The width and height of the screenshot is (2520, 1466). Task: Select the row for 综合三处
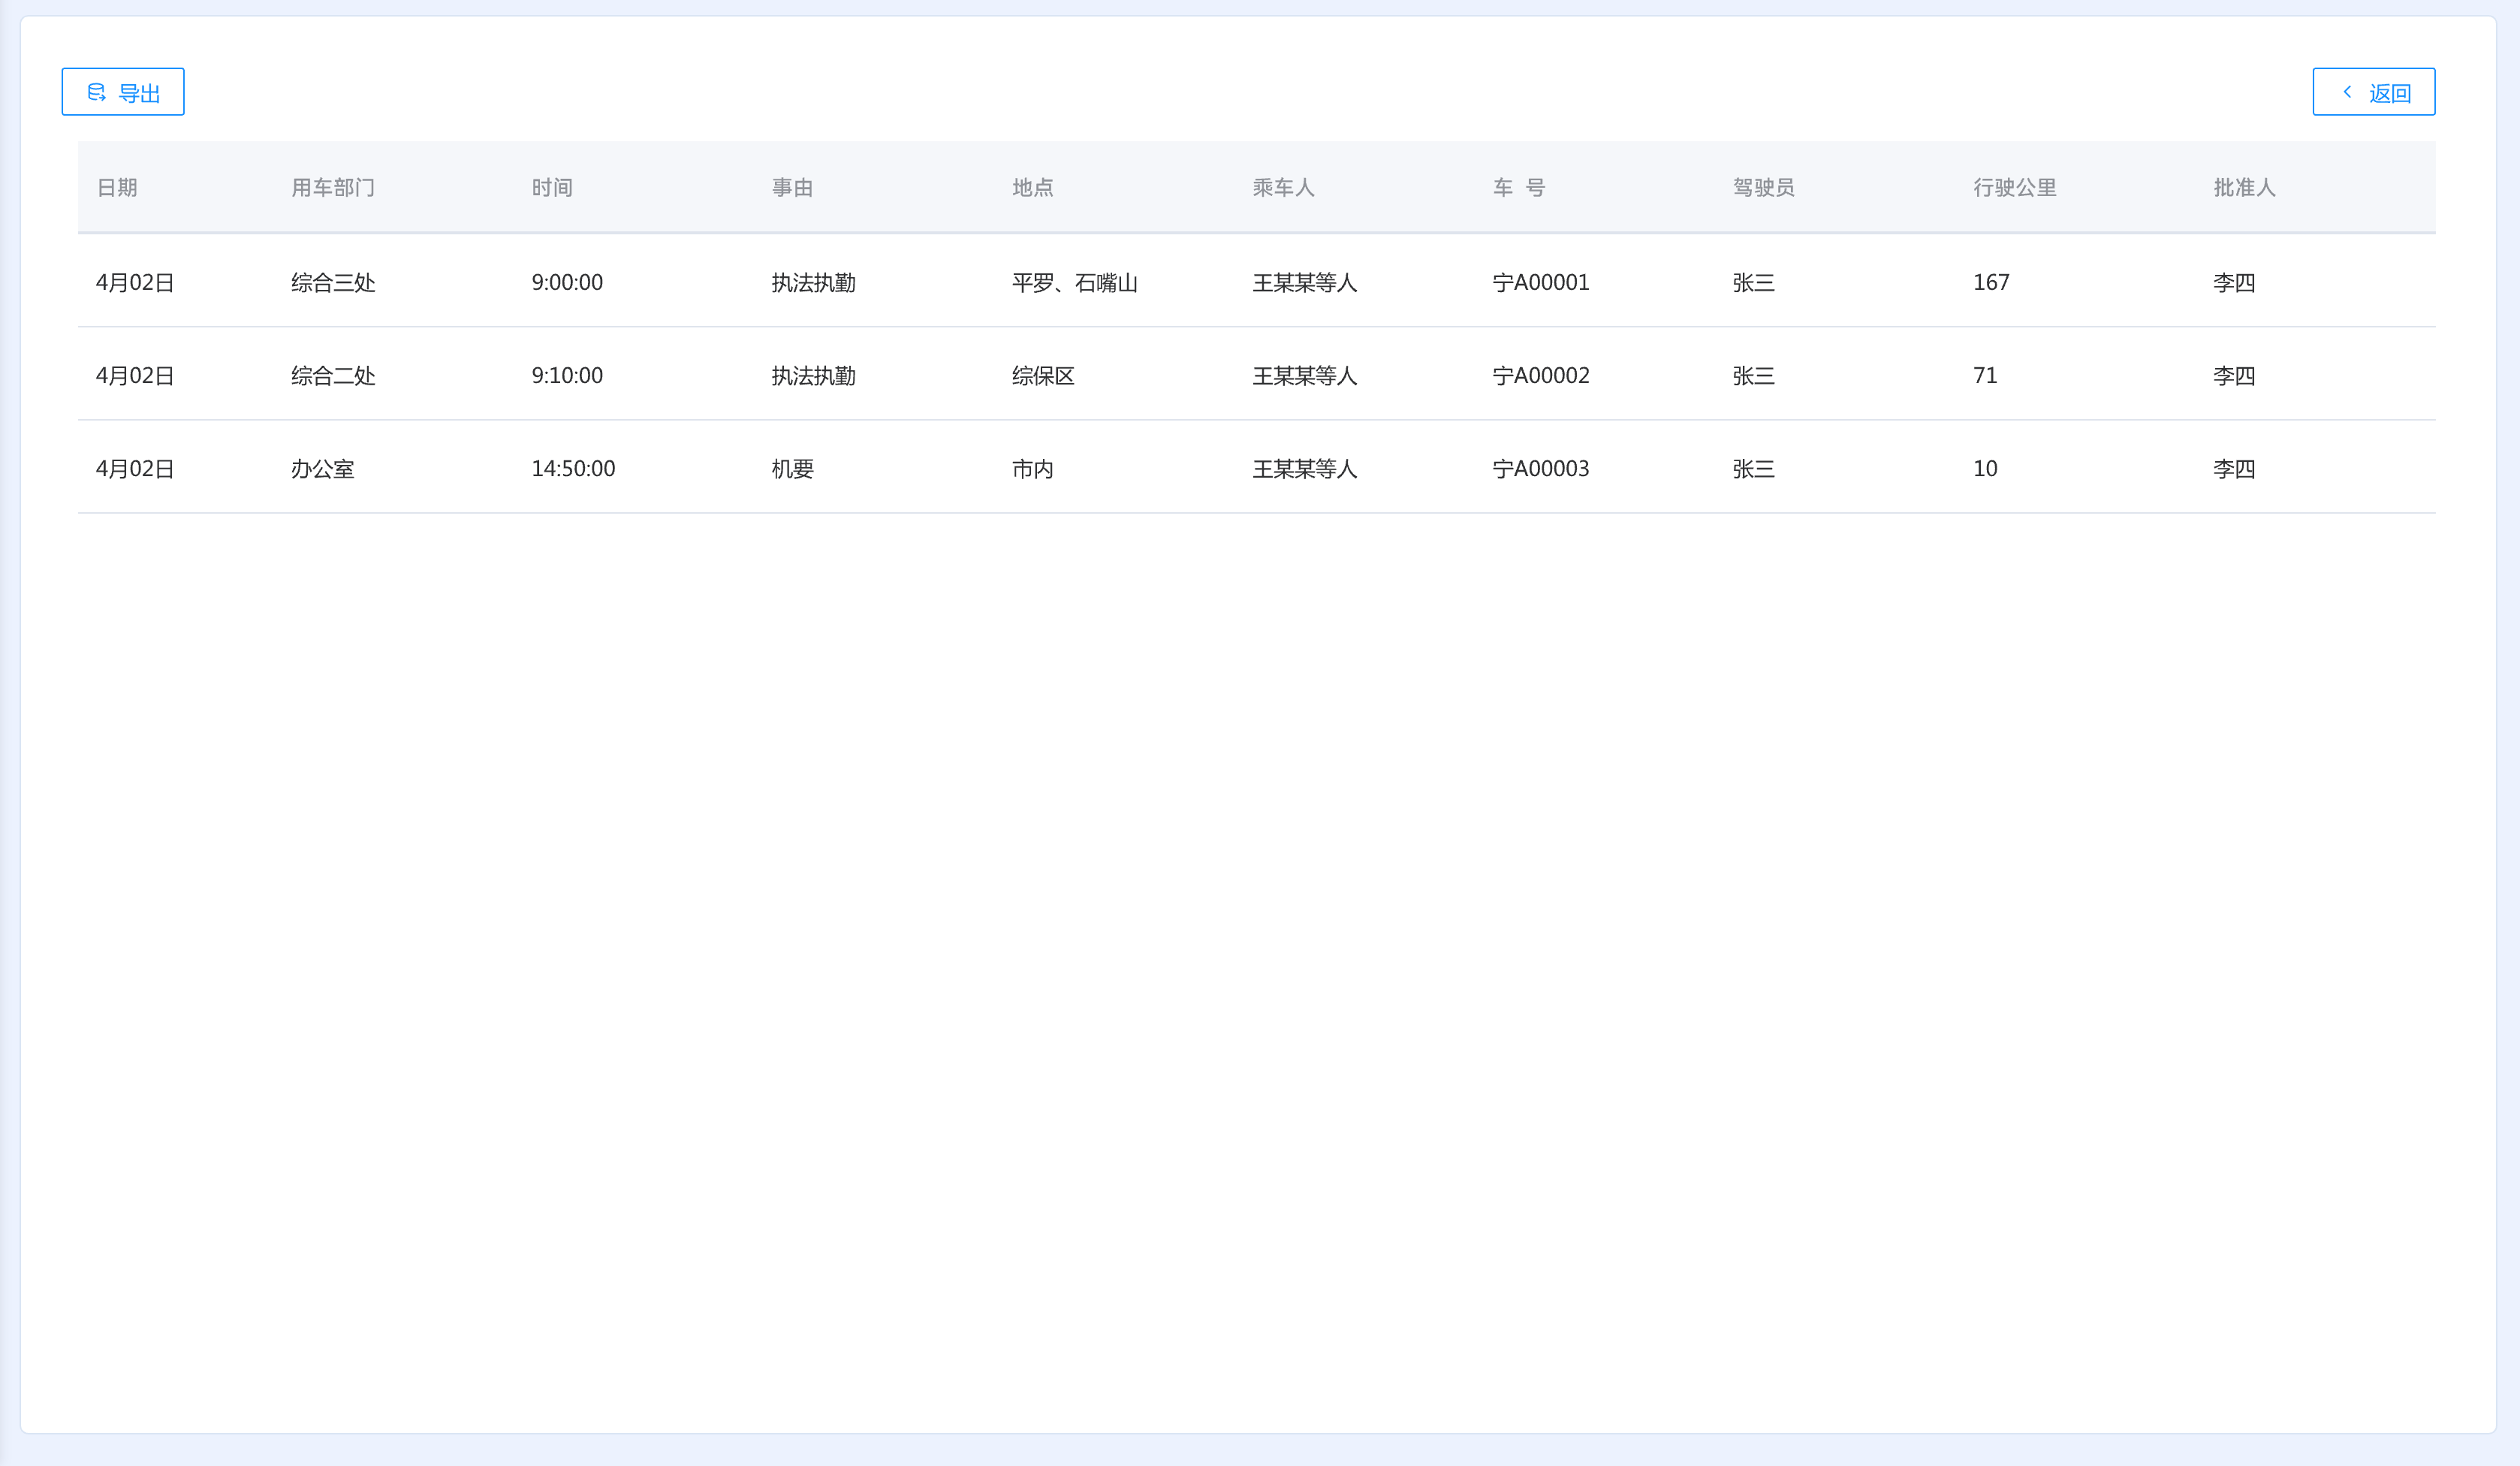pos(333,283)
